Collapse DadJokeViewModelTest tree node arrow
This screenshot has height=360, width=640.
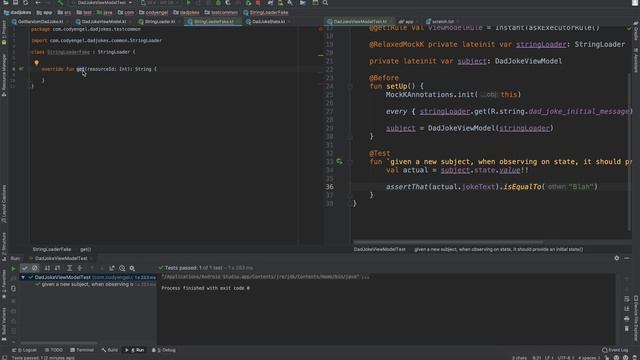coord(23,277)
